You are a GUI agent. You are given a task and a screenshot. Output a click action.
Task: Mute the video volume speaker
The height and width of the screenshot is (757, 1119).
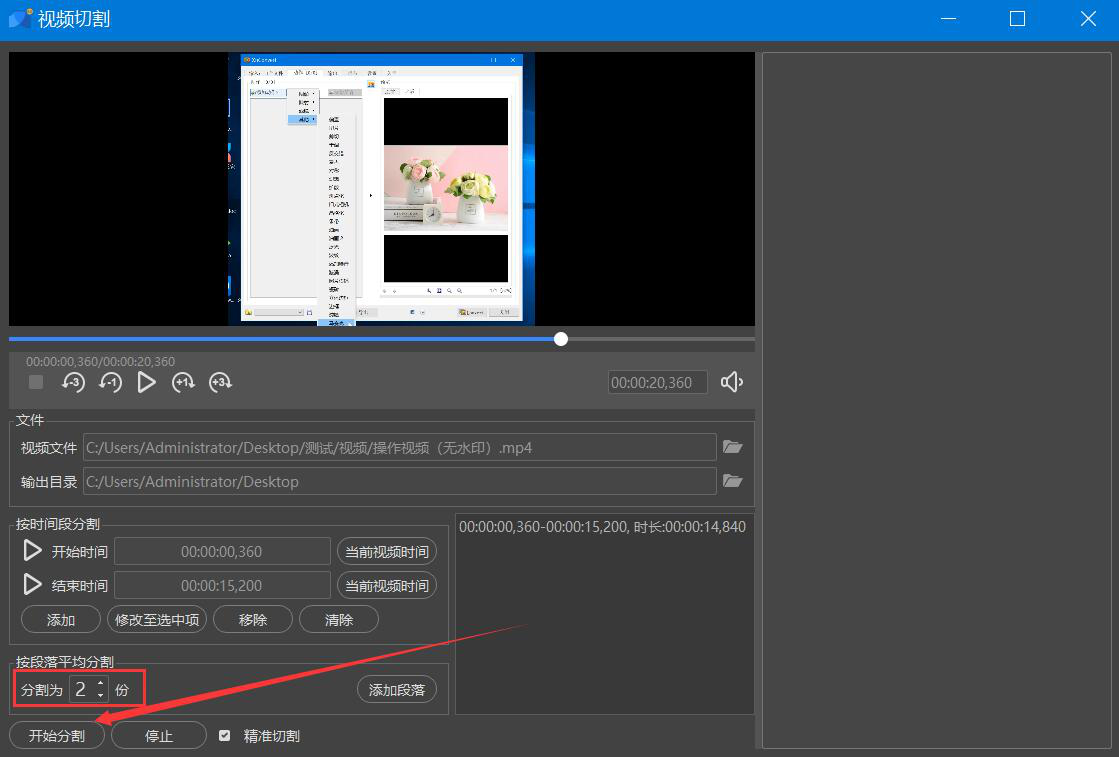pos(732,382)
